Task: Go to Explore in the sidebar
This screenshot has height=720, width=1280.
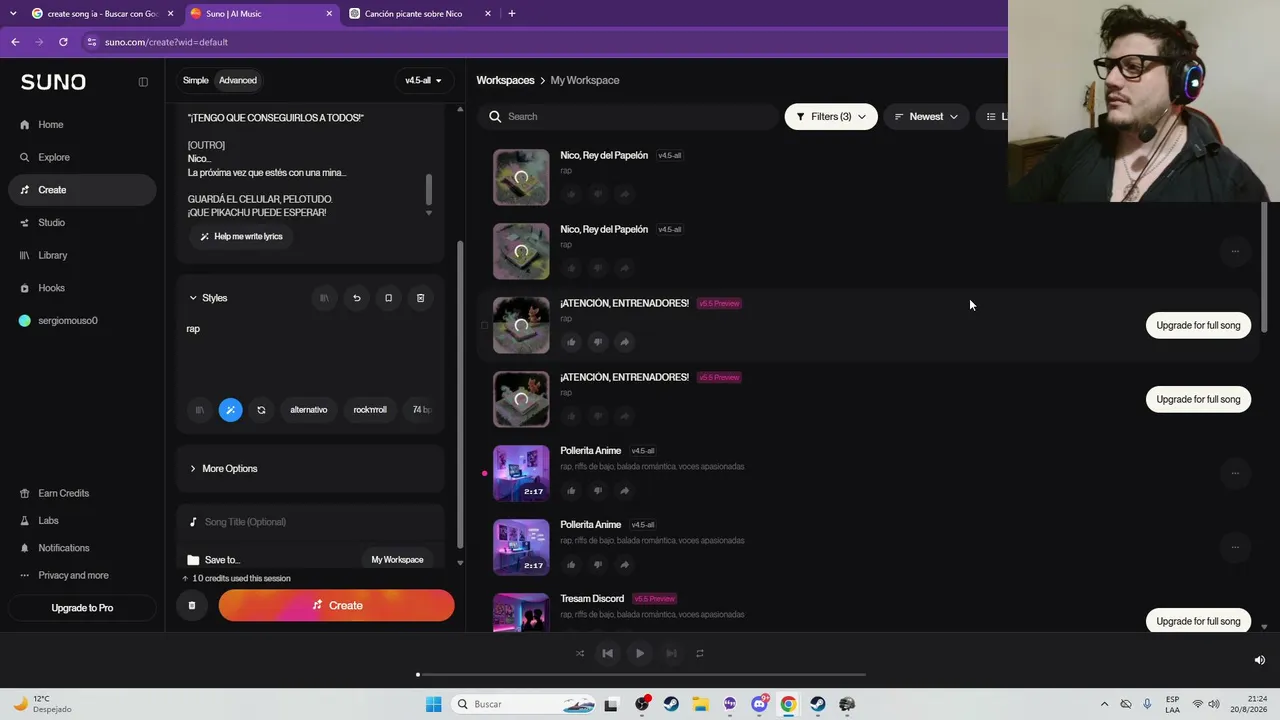Action: pyautogui.click(x=54, y=157)
